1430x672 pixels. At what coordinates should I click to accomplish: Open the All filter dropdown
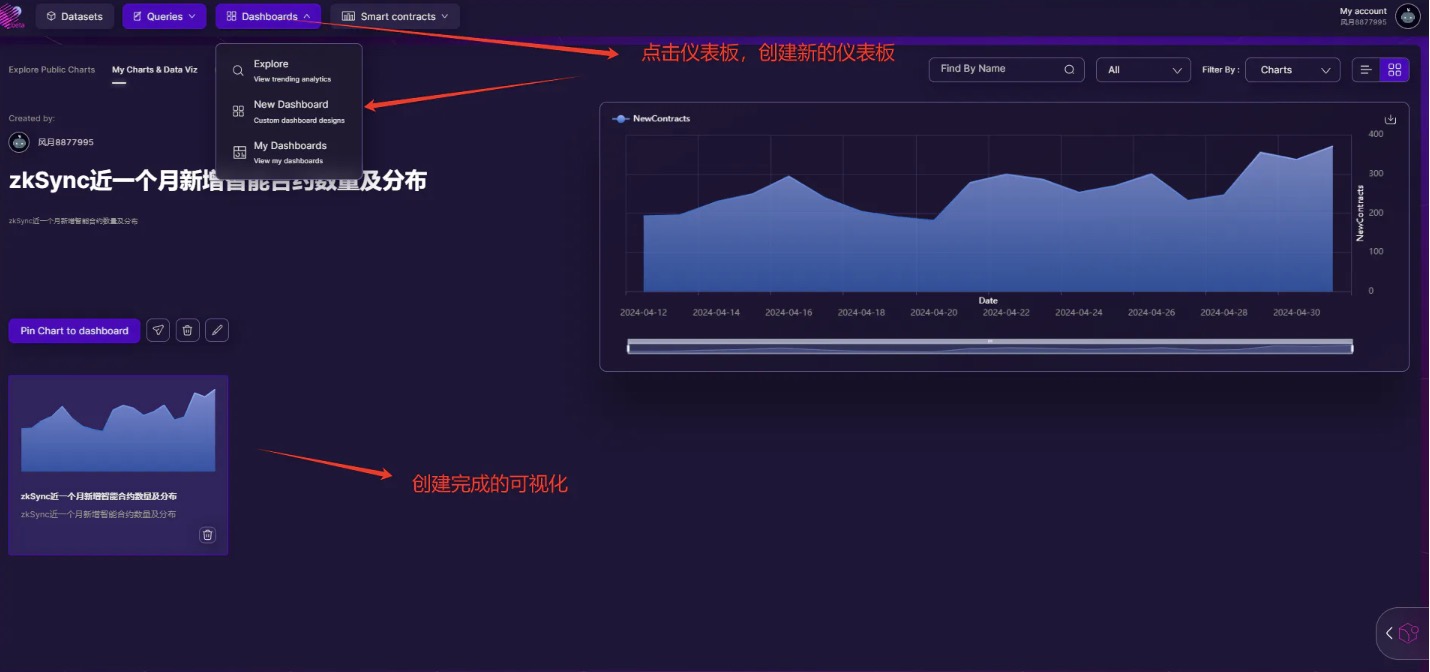[x=1143, y=70]
